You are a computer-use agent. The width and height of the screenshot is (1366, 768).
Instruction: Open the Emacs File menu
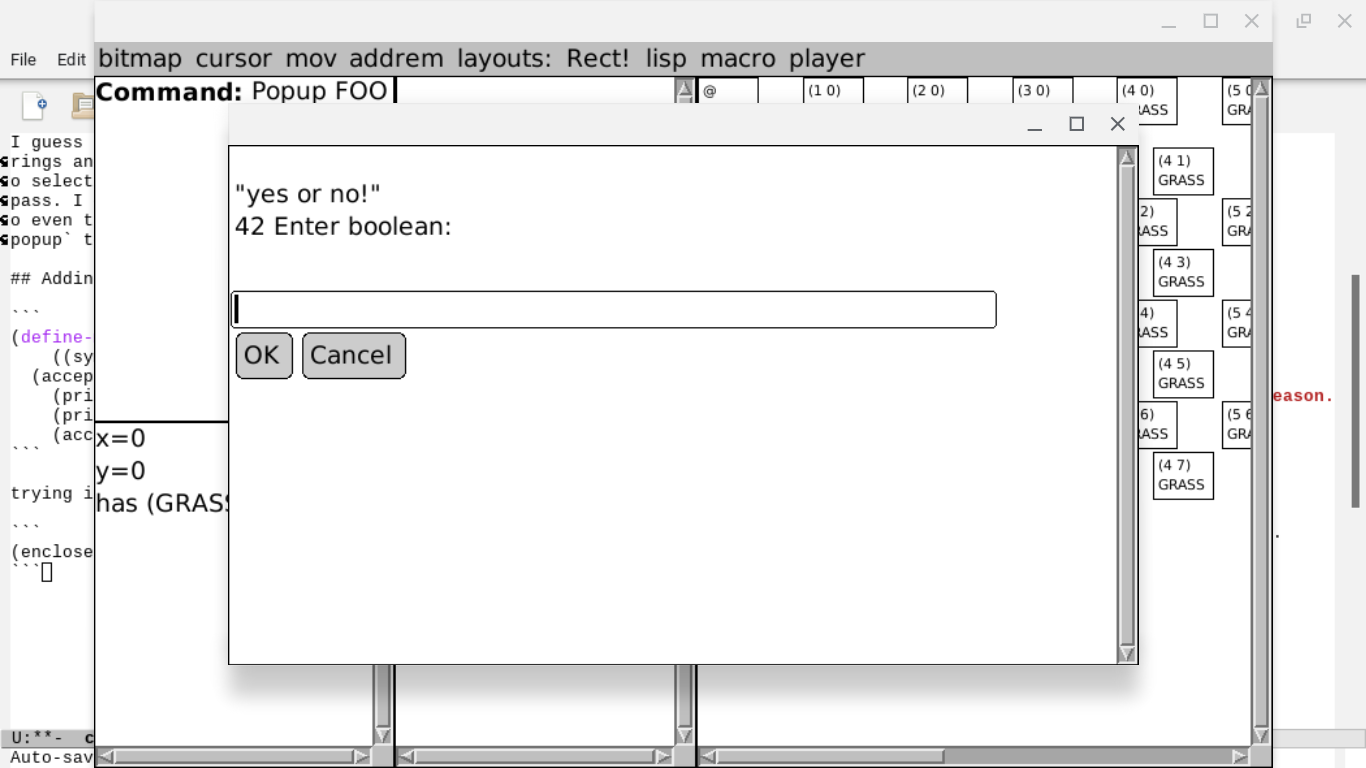23,60
